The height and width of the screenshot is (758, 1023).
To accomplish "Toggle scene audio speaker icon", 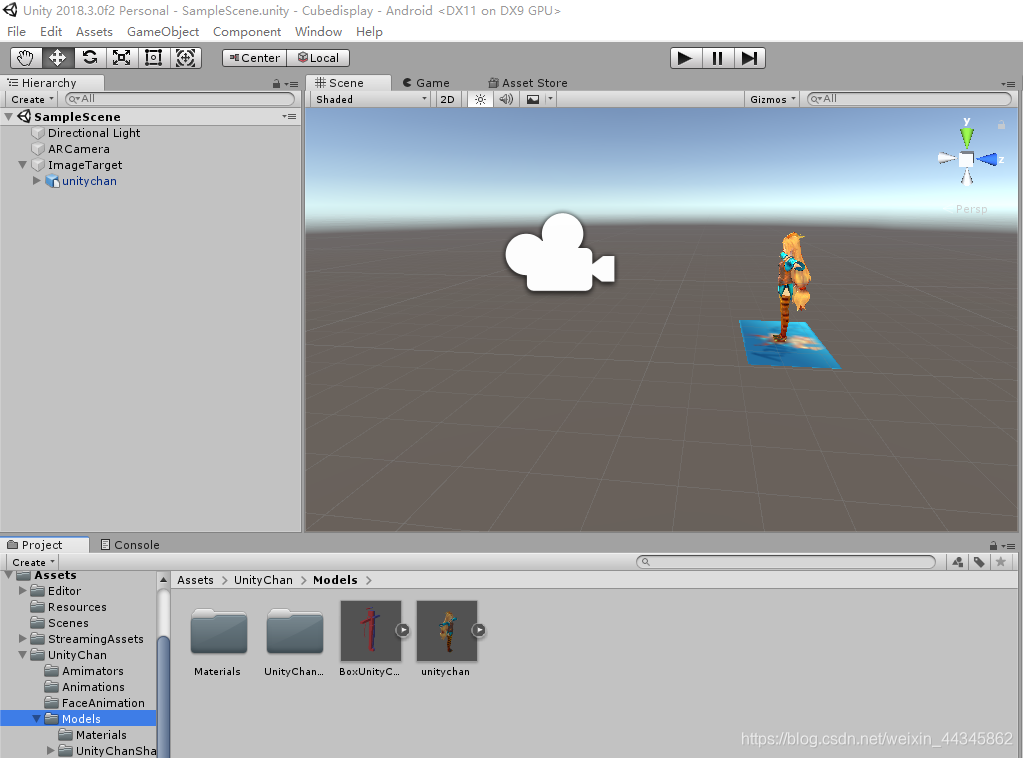I will (x=506, y=99).
